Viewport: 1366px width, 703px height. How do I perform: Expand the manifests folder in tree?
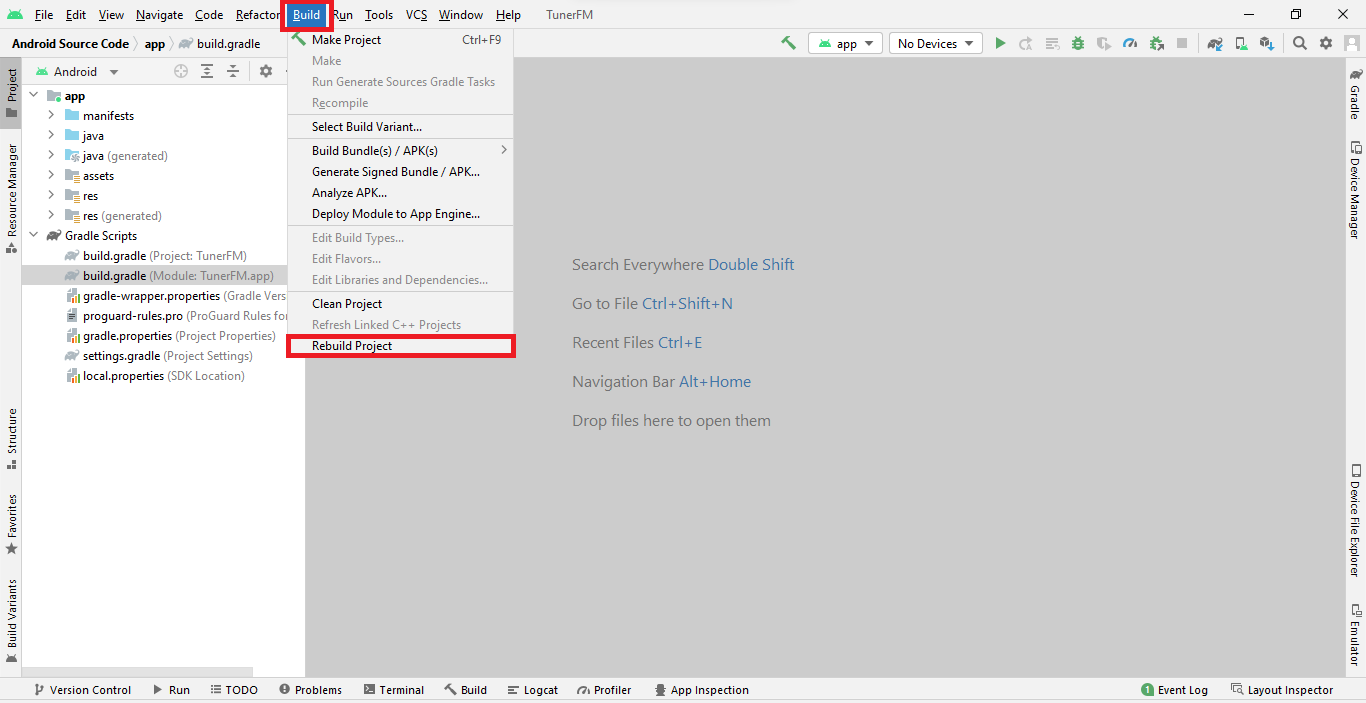(51, 116)
